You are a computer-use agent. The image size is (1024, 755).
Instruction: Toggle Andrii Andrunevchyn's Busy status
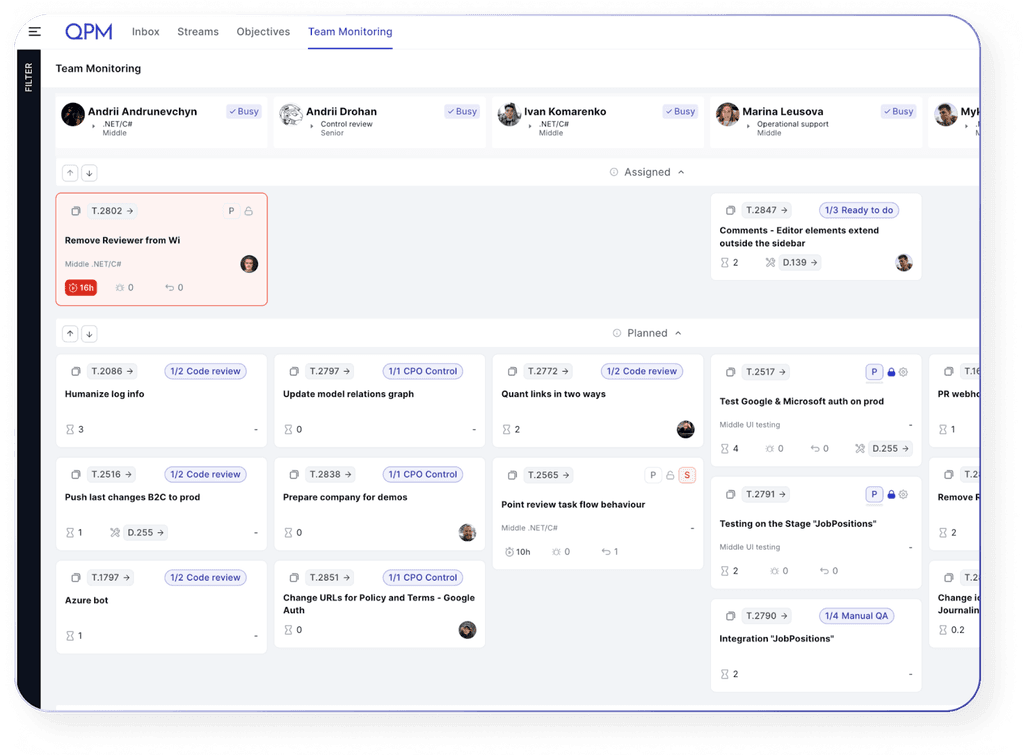pos(243,111)
